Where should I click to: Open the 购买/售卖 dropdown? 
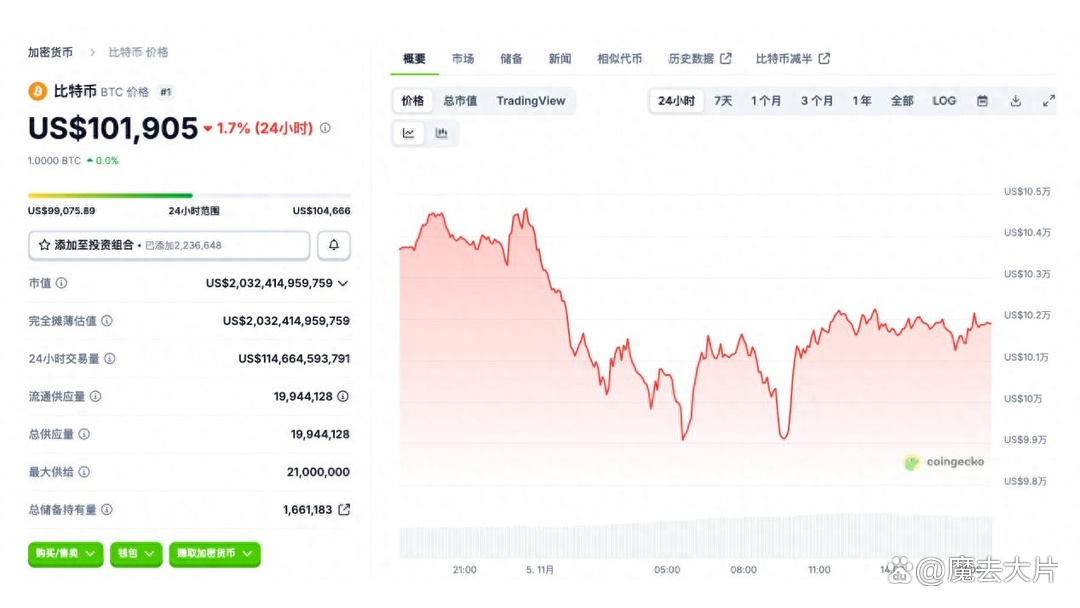[x=64, y=554]
